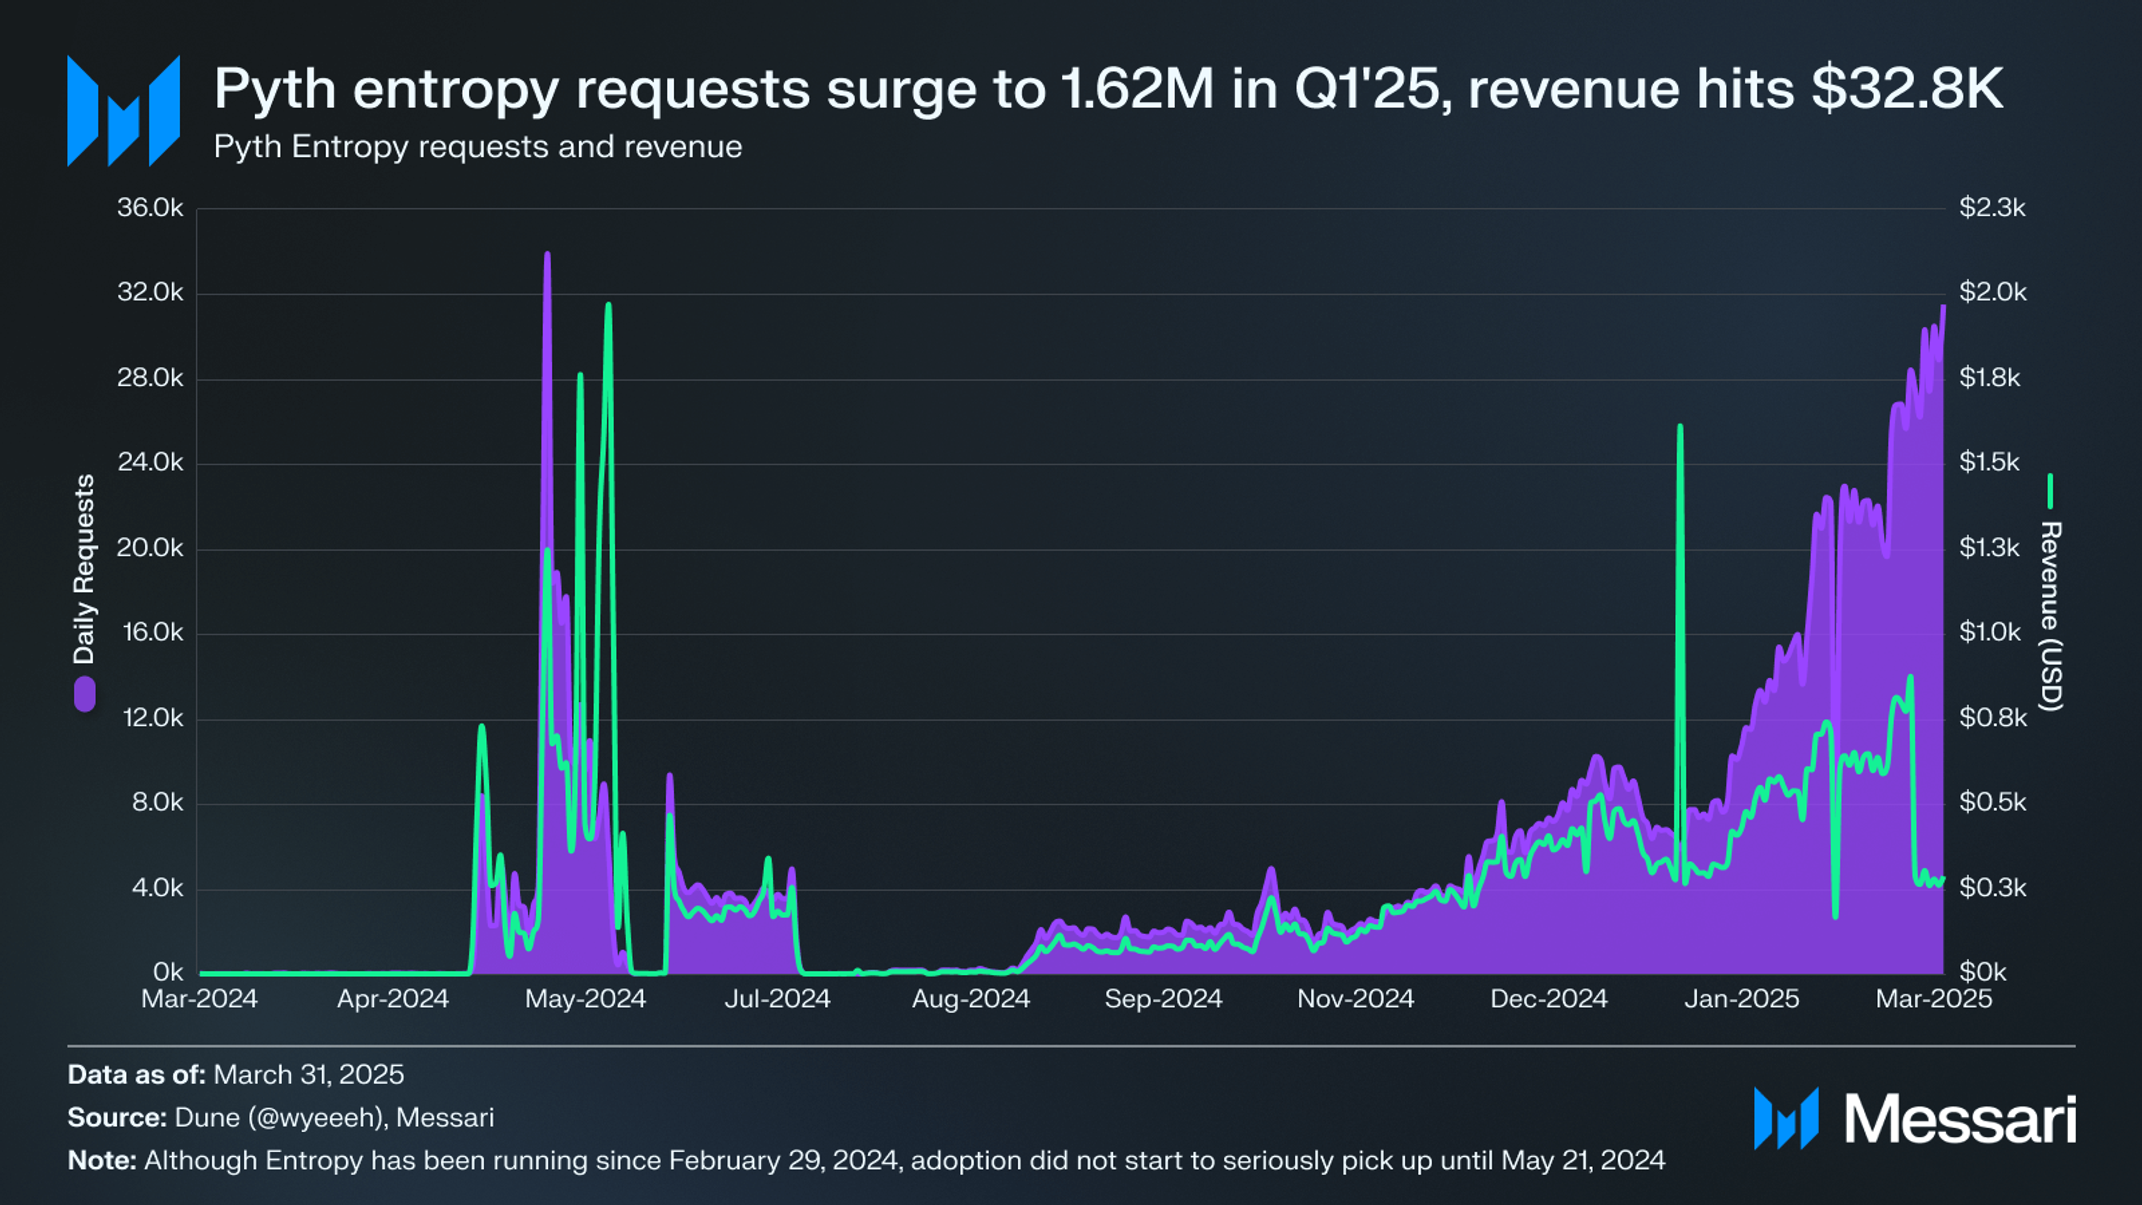The height and width of the screenshot is (1205, 2142).
Task: Click the Note text about Entropy adoption
Action: point(866,1161)
